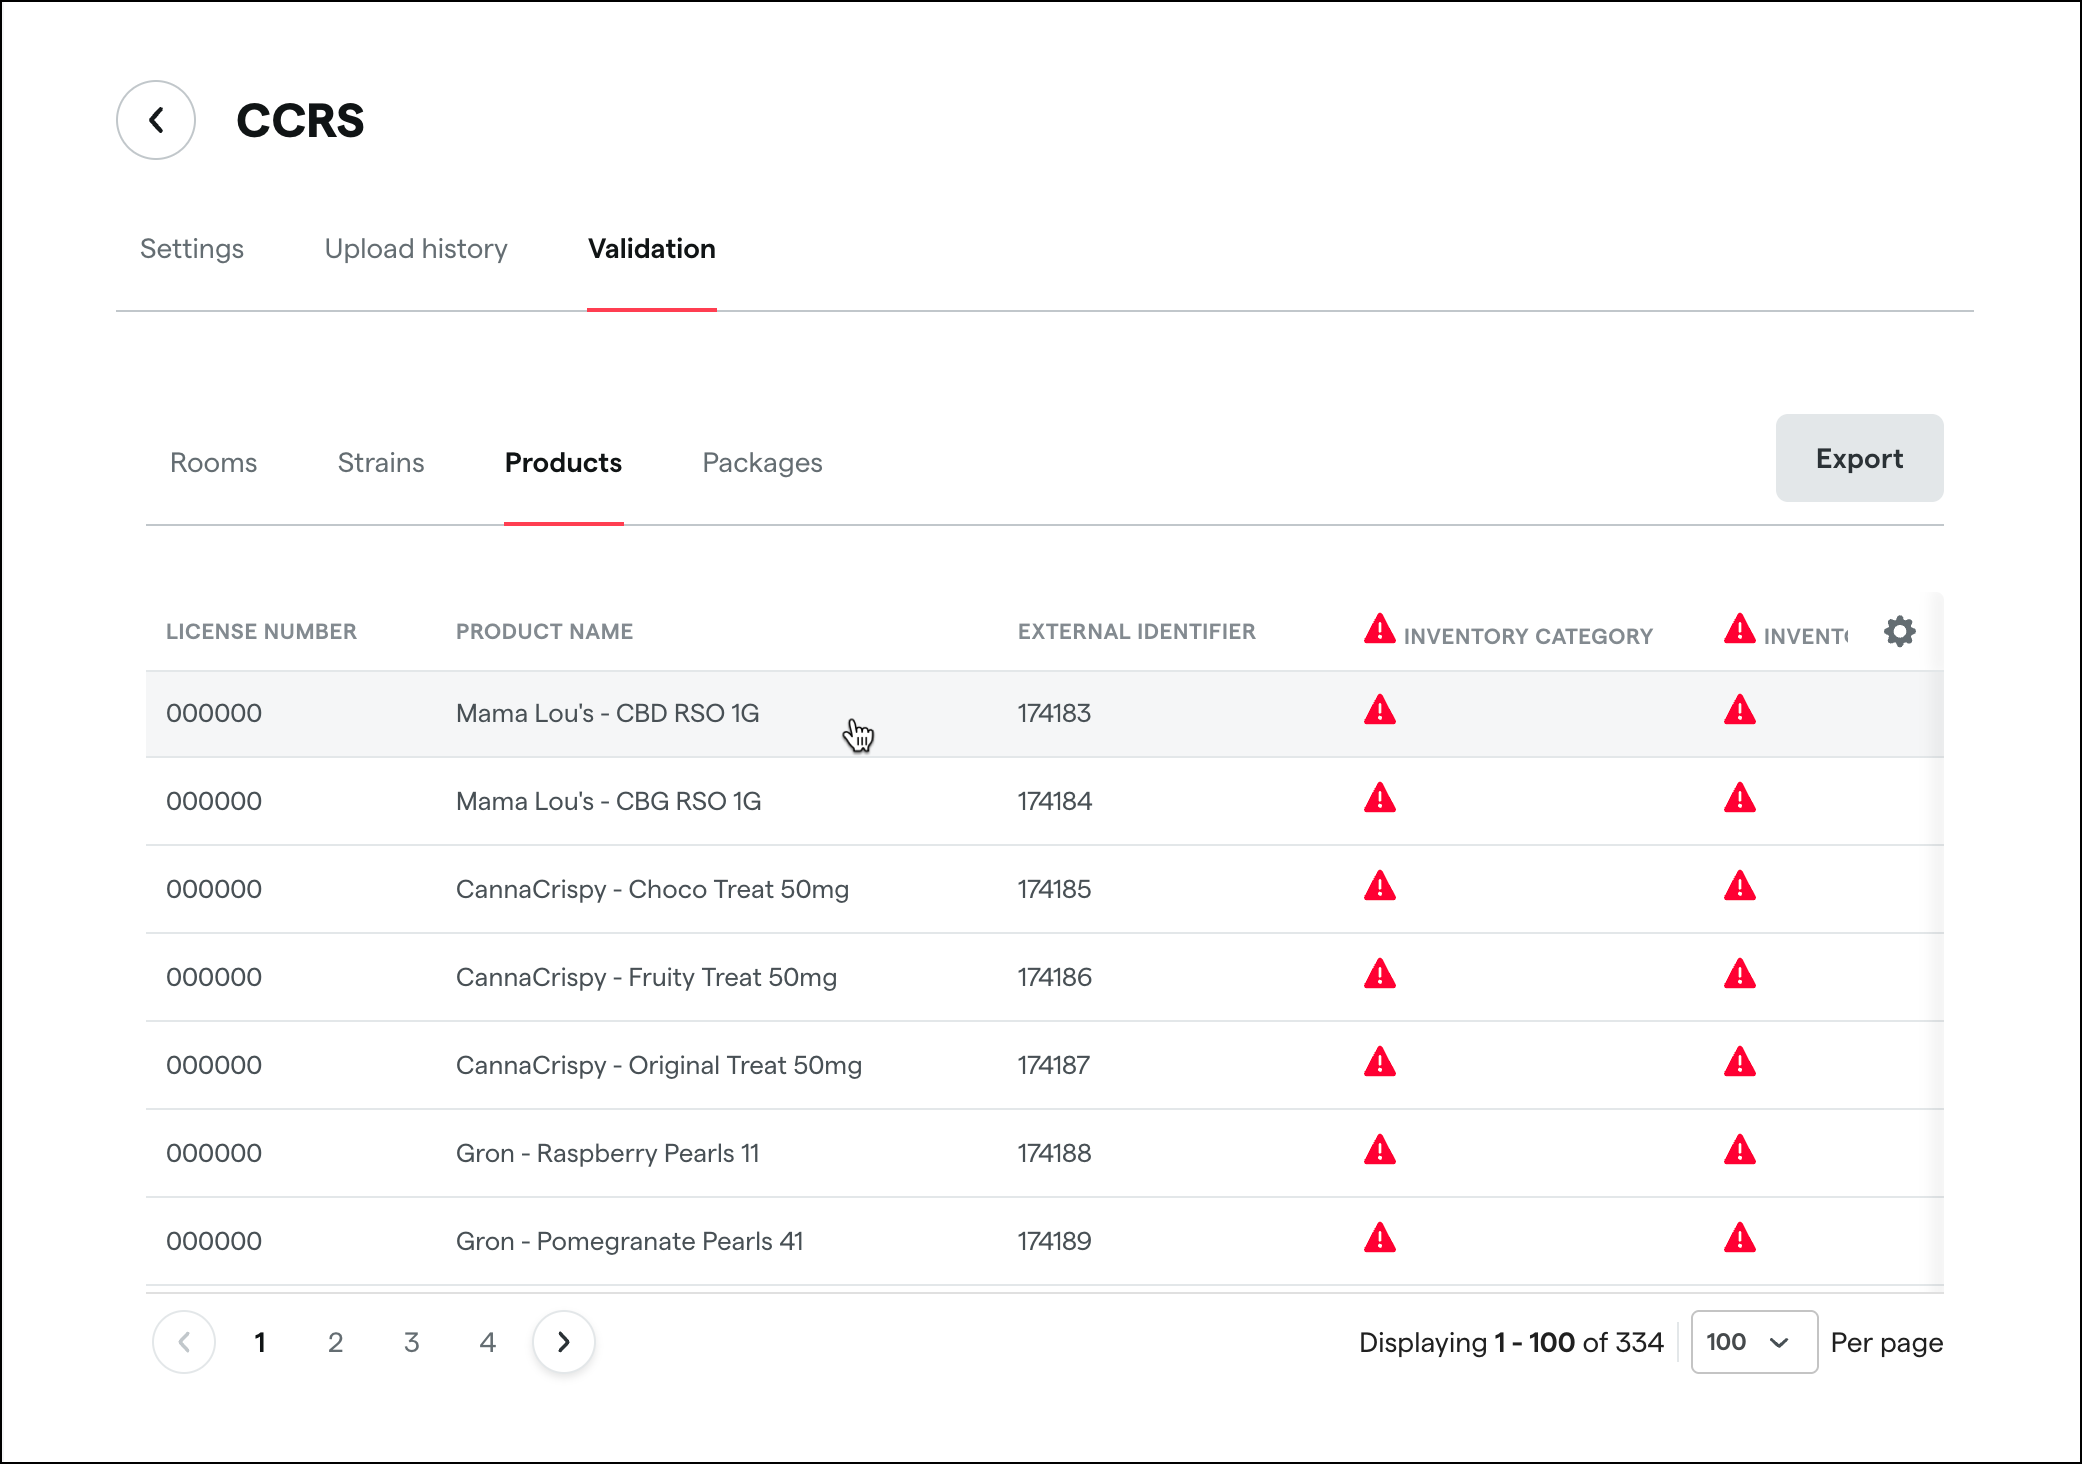Open the Strains sub-tab
This screenshot has width=2082, height=1464.
coord(381,463)
